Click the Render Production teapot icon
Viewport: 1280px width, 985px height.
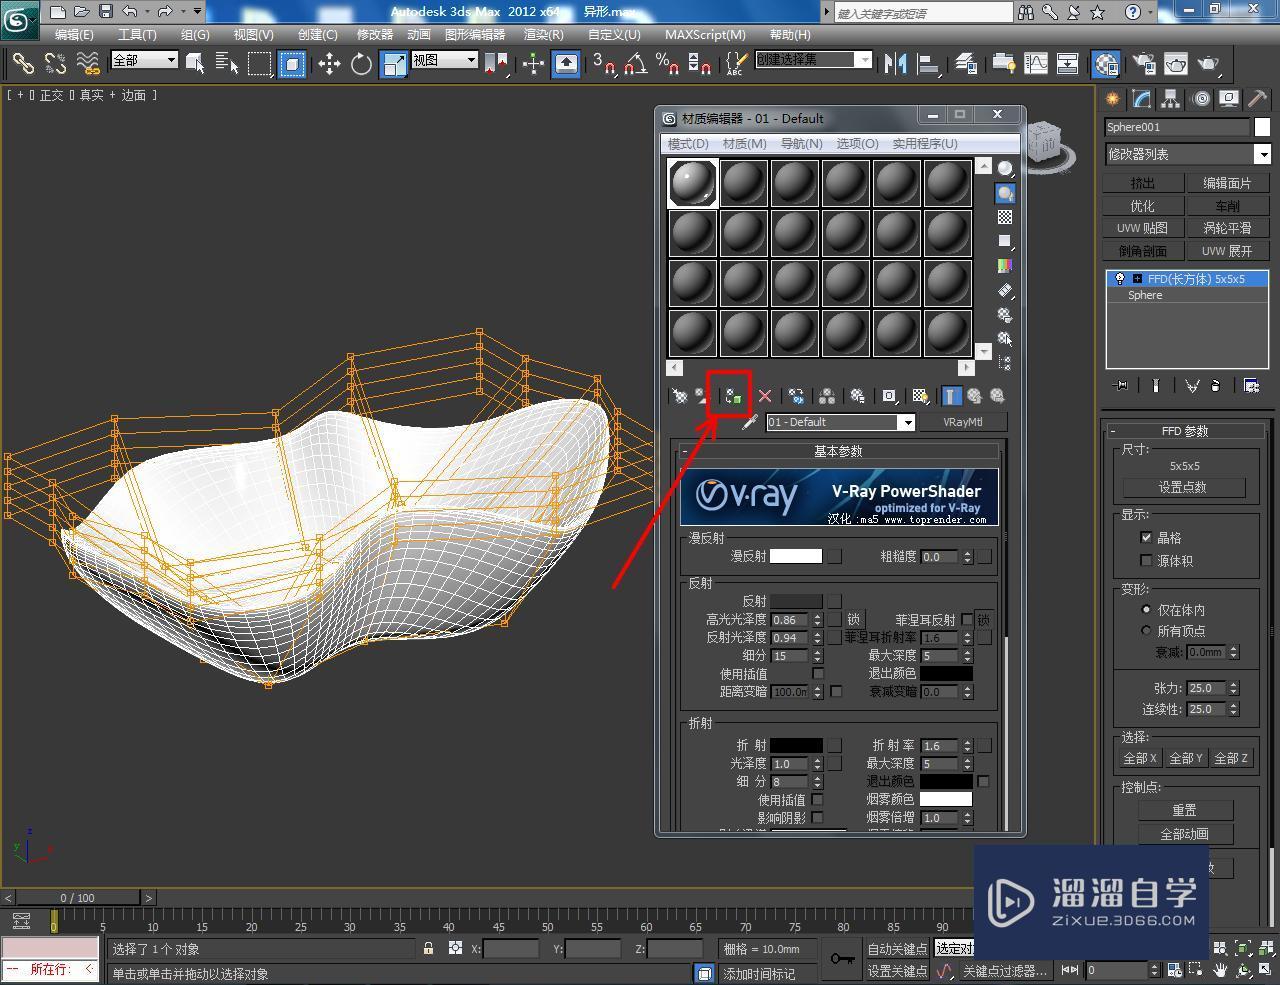(x=1207, y=64)
